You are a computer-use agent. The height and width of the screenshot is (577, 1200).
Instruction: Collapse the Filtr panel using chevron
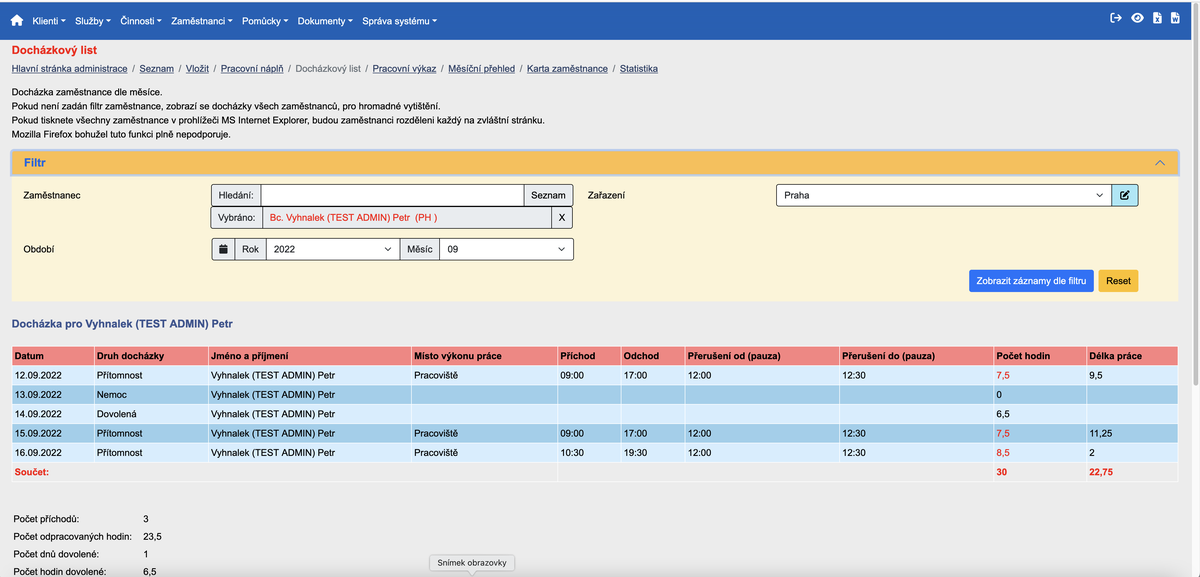1159,162
